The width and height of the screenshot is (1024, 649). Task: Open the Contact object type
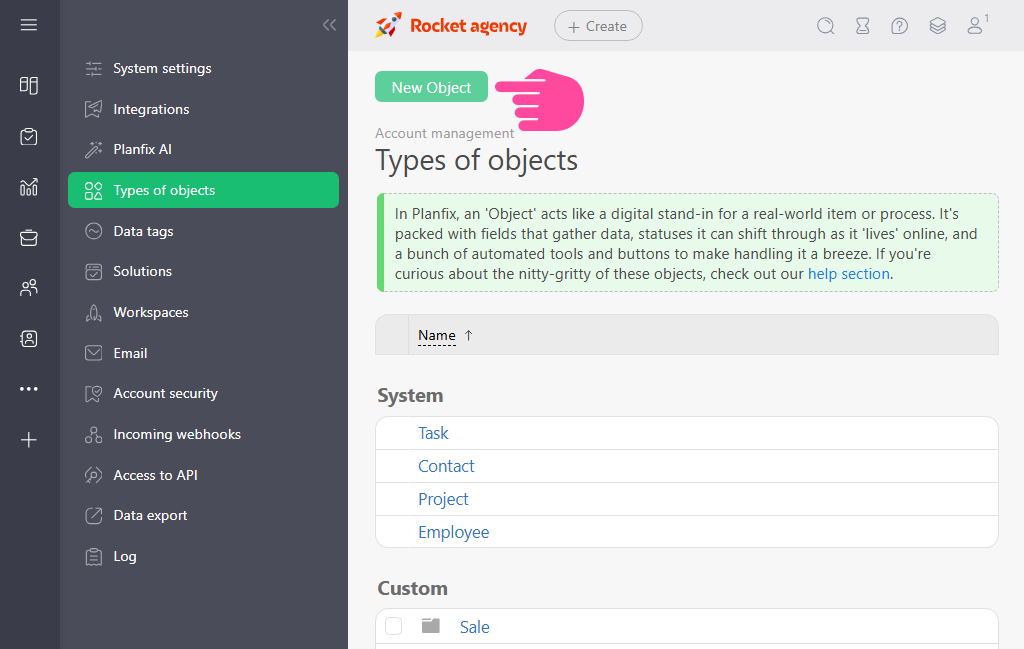446,466
